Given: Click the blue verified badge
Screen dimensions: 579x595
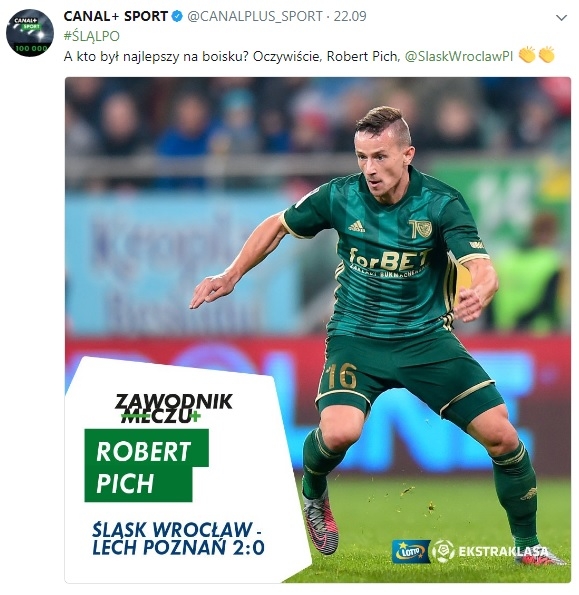Looking at the screenshot, I should click(177, 16).
